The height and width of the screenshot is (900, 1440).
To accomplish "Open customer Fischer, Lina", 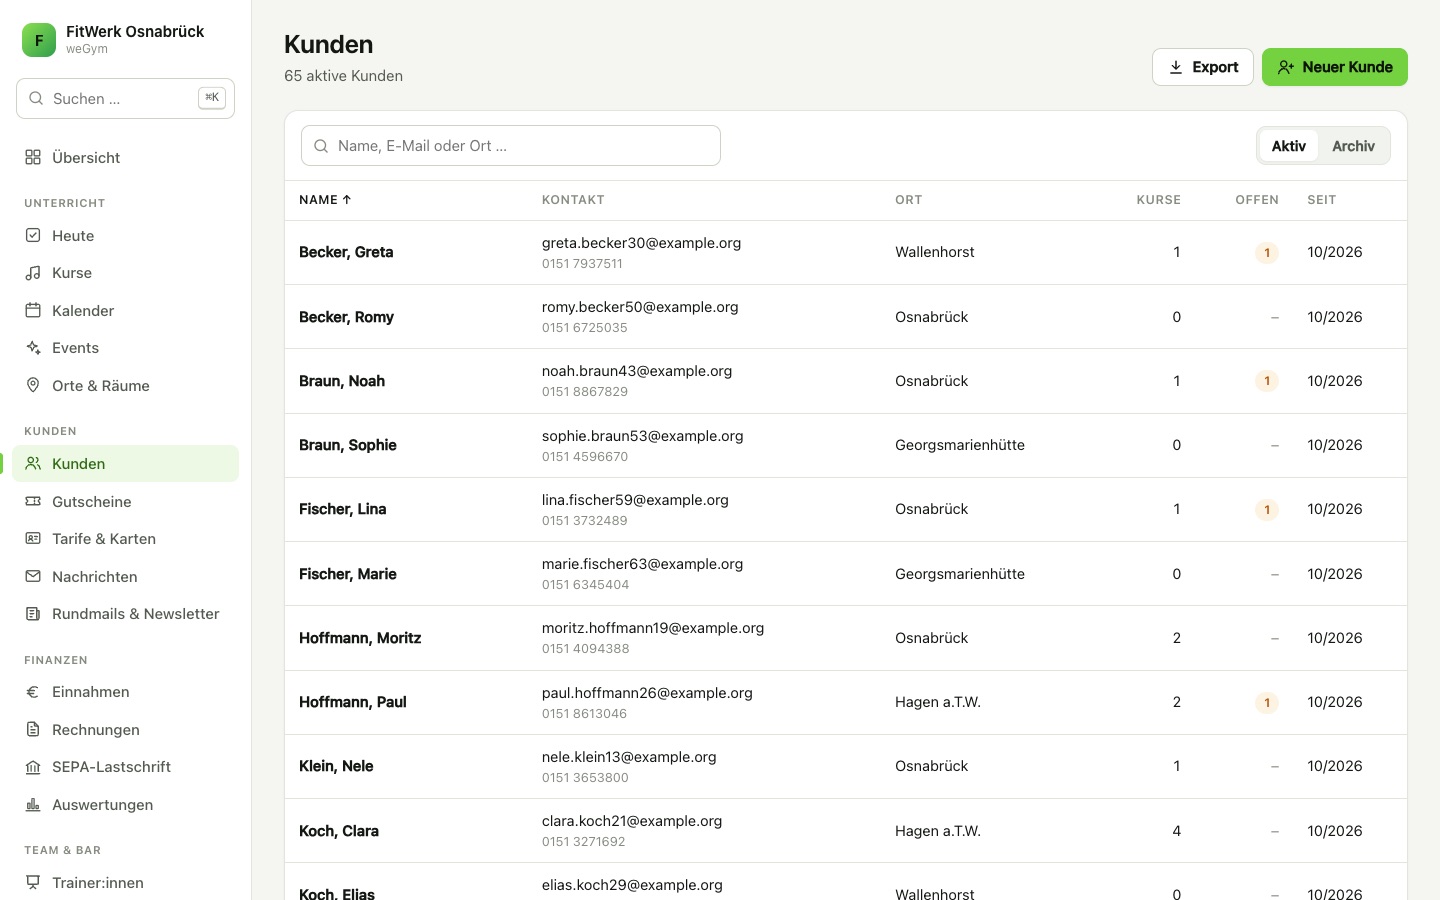I will pos(342,509).
